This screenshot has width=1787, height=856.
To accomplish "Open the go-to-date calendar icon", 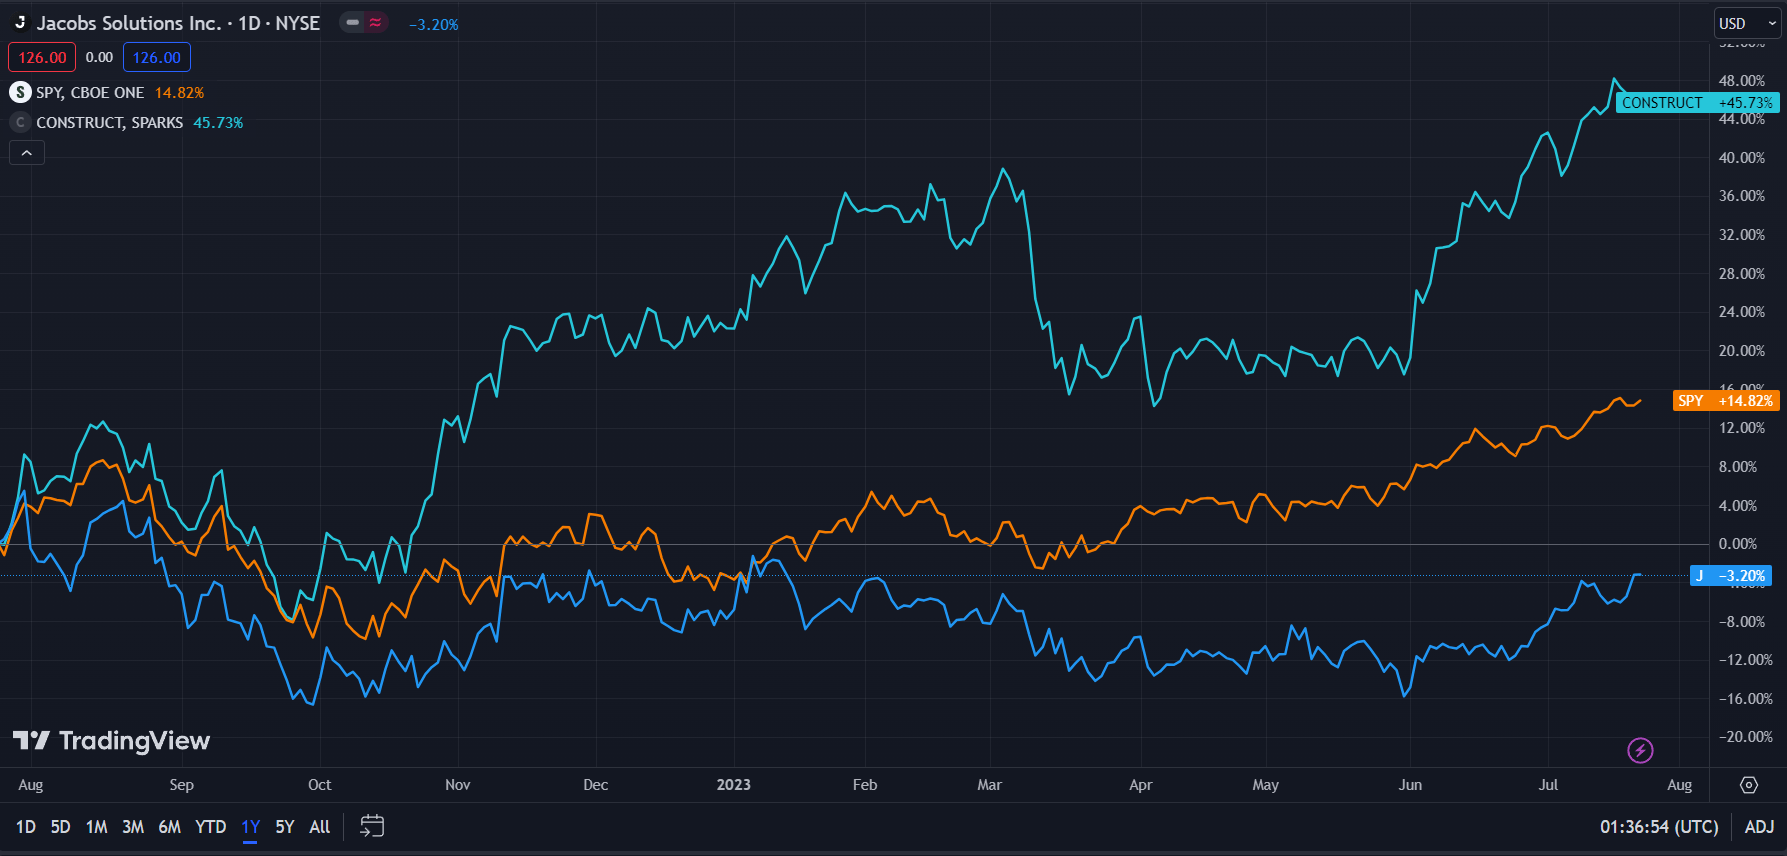I will [372, 826].
